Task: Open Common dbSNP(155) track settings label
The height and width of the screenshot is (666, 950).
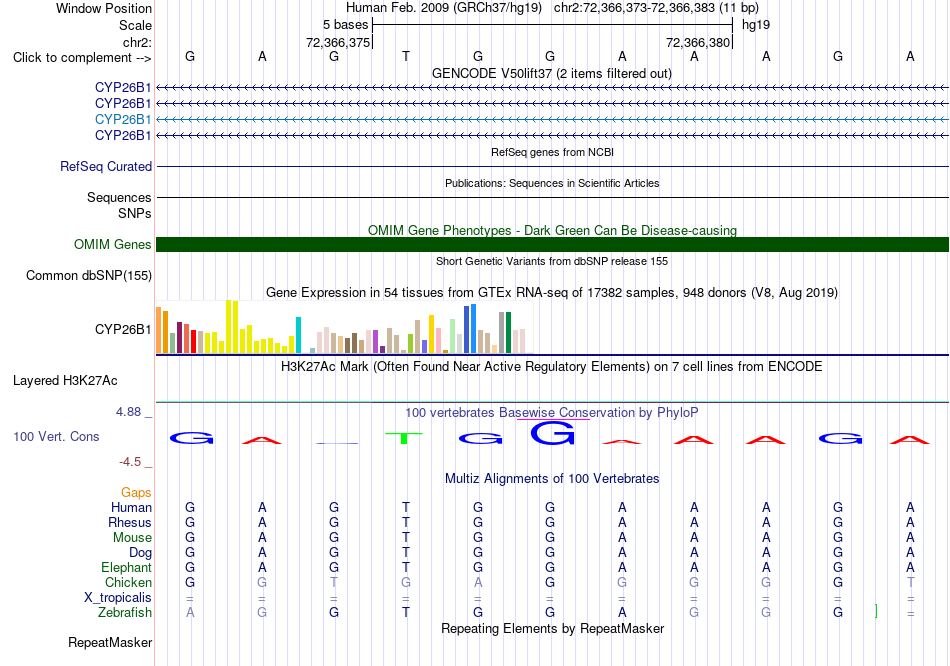Action: coord(89,275)
